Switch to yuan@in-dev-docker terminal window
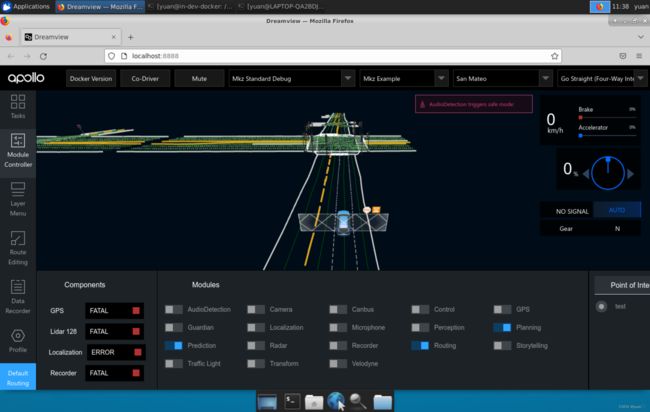Viewport: 650px width, 412px height. [x=190, y=7]
